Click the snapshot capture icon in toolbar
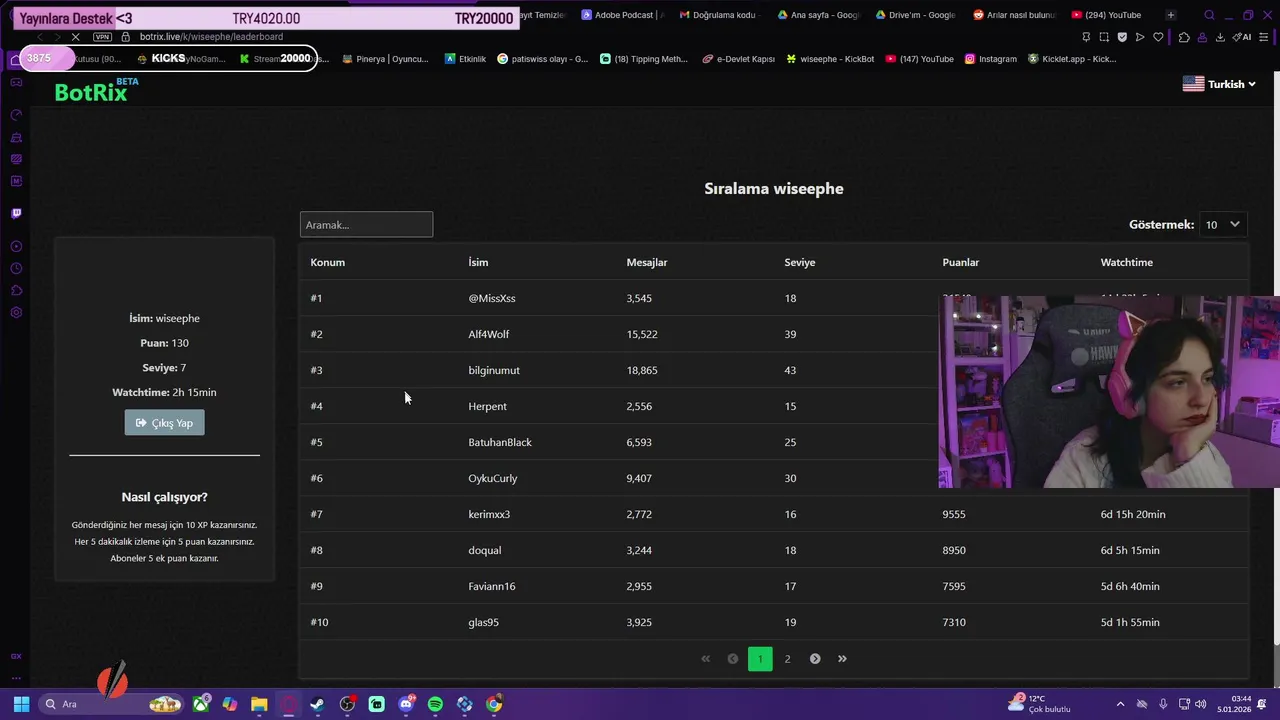The width and height of the screenshot is (1280, 720). 1104,37
